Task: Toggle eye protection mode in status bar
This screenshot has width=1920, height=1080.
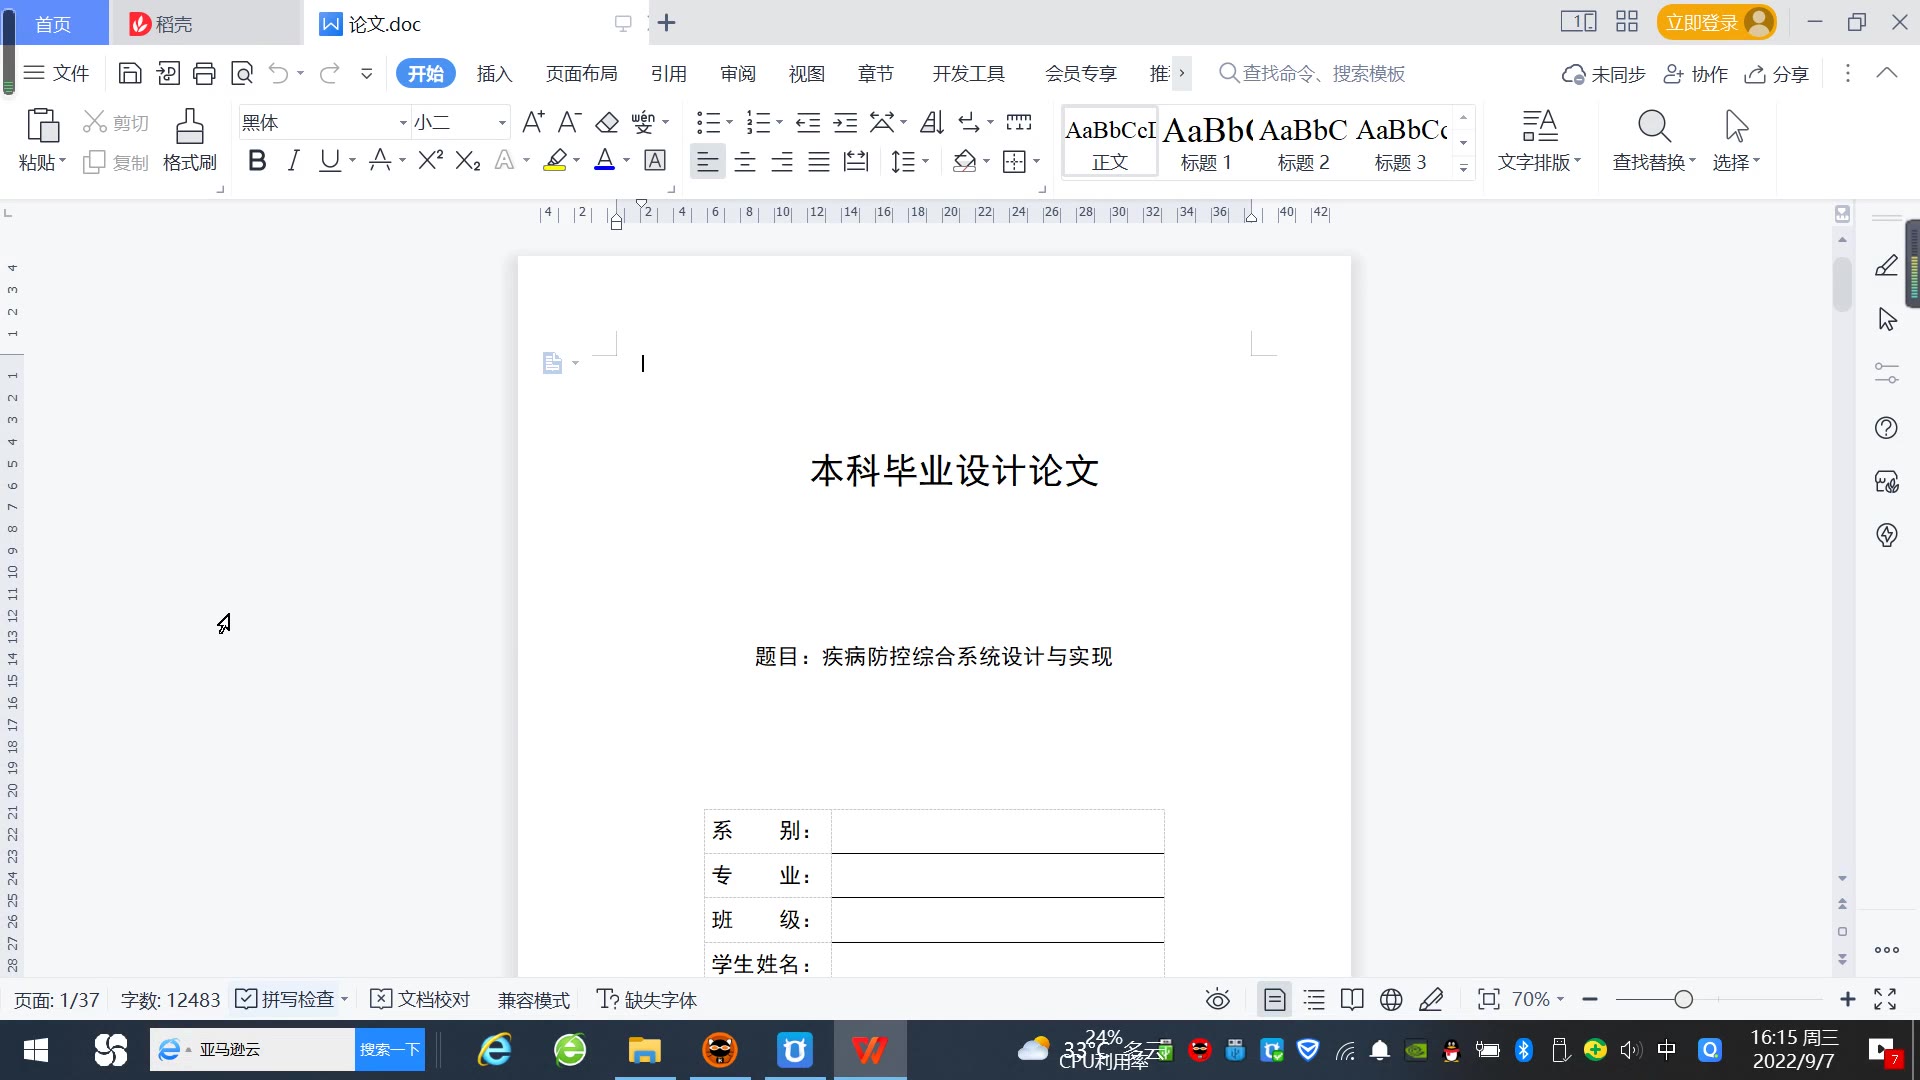Action: (1217, 999)
